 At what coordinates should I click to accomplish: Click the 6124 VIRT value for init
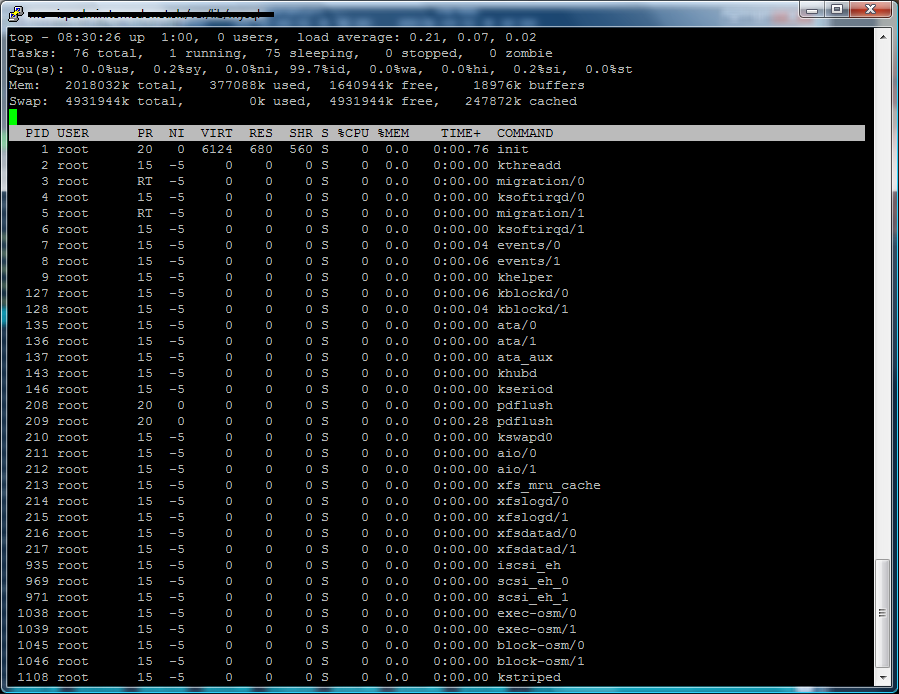[x=217, y=149]
